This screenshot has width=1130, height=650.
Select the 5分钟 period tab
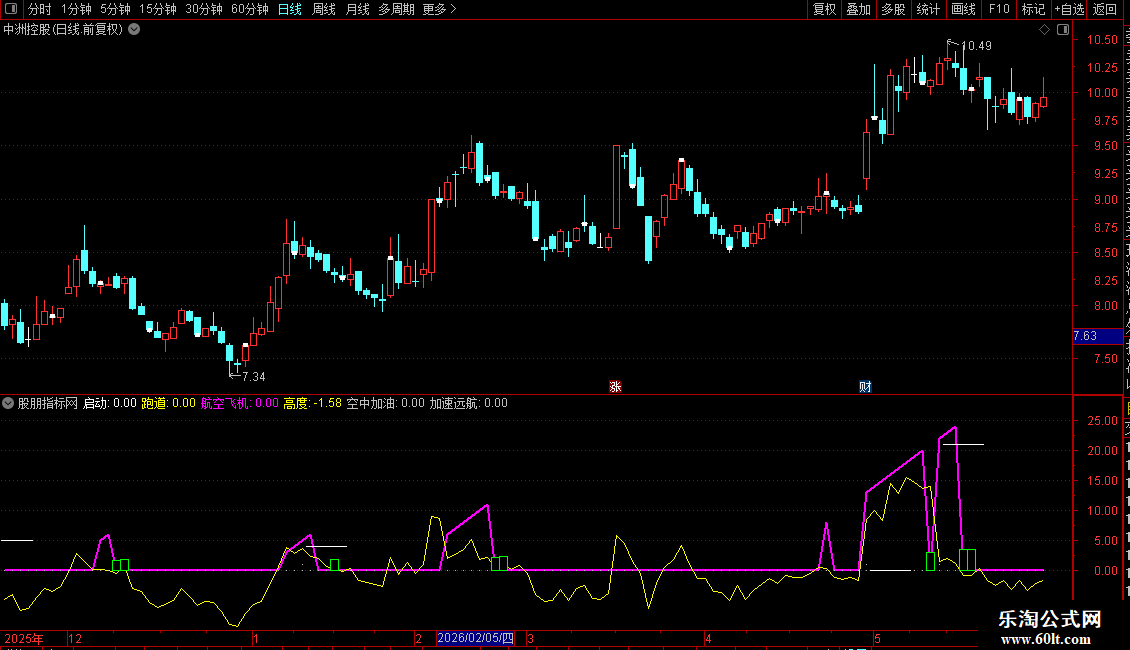(x=115, y=9)
